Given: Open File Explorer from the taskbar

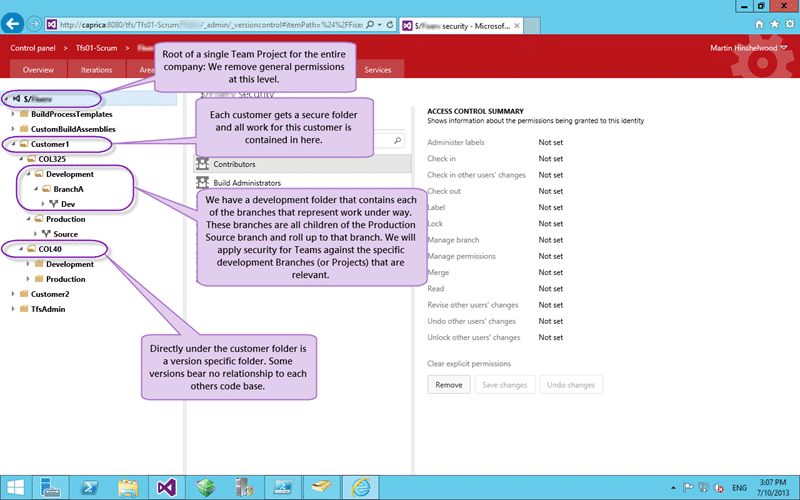Looking at the screenshot, I should [x=128, y=488].
